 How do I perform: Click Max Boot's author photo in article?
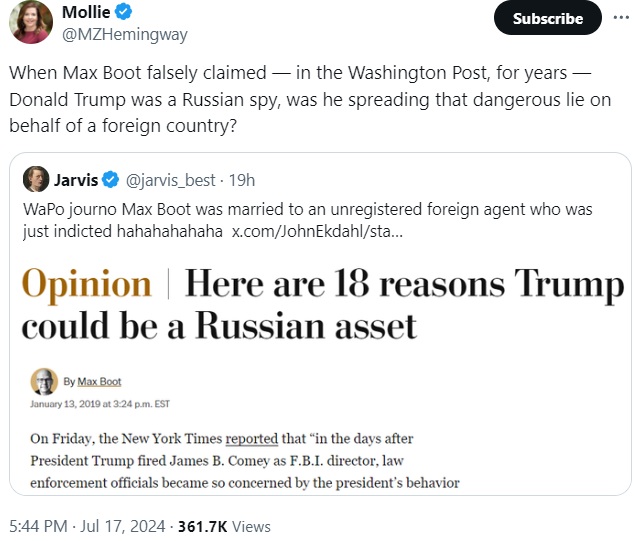(x=43, y=381)
